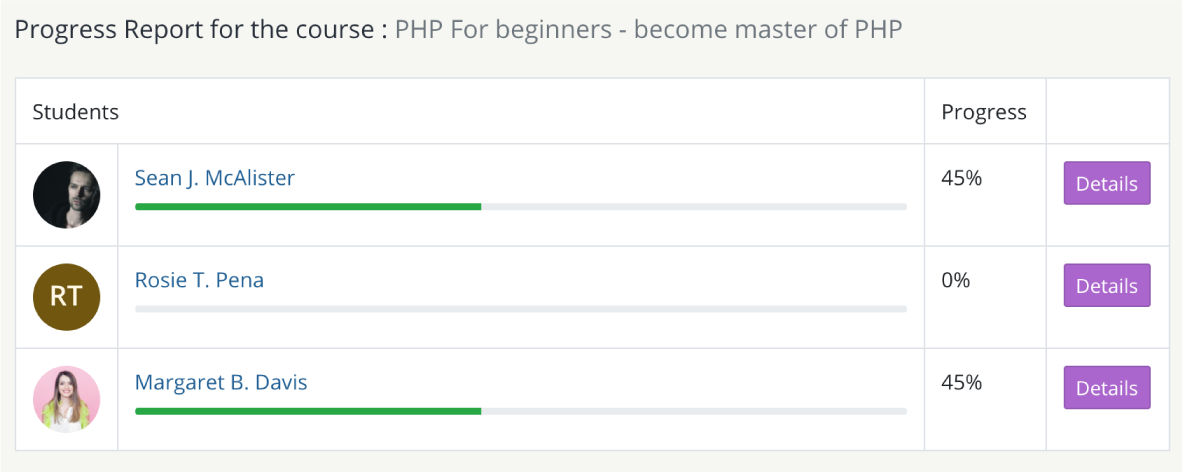Click the Students column header
The width and height of the screenshot is (1182, 472).
[75, 112]
